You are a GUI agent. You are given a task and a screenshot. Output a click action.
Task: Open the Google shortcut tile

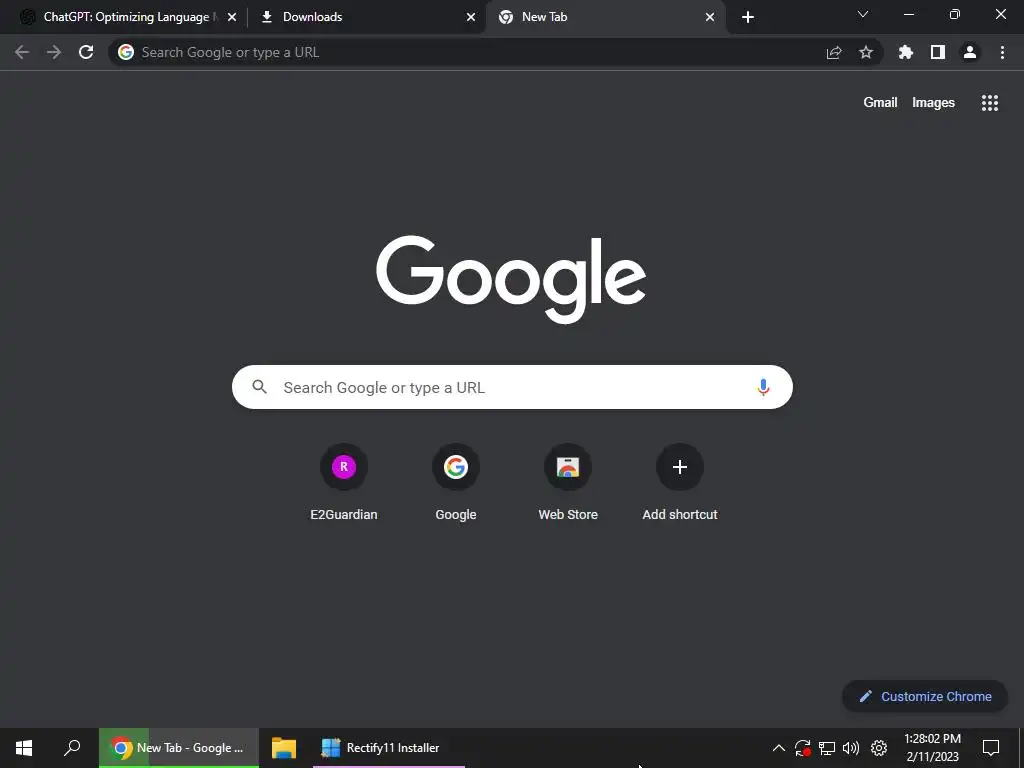click(456, 483)
